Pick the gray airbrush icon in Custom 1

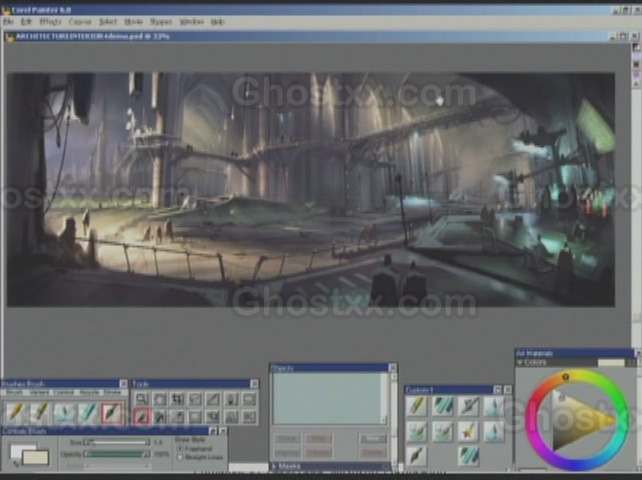point(468,406)
